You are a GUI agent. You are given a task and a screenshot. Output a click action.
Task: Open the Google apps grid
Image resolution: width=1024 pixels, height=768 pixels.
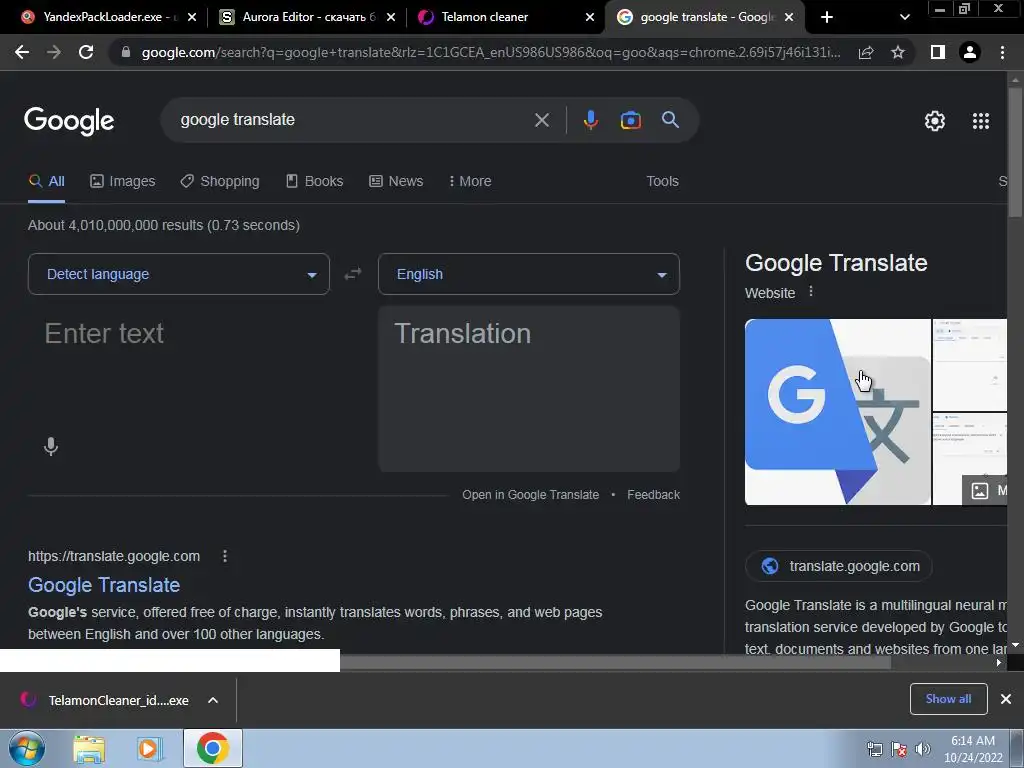tap(981, 121)
